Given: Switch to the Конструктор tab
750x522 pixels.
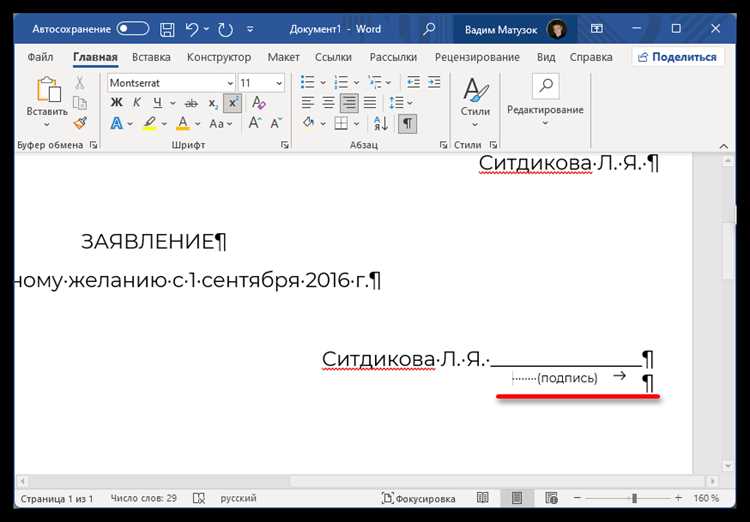Looking at the screenshot, I should tap(219, 57).
